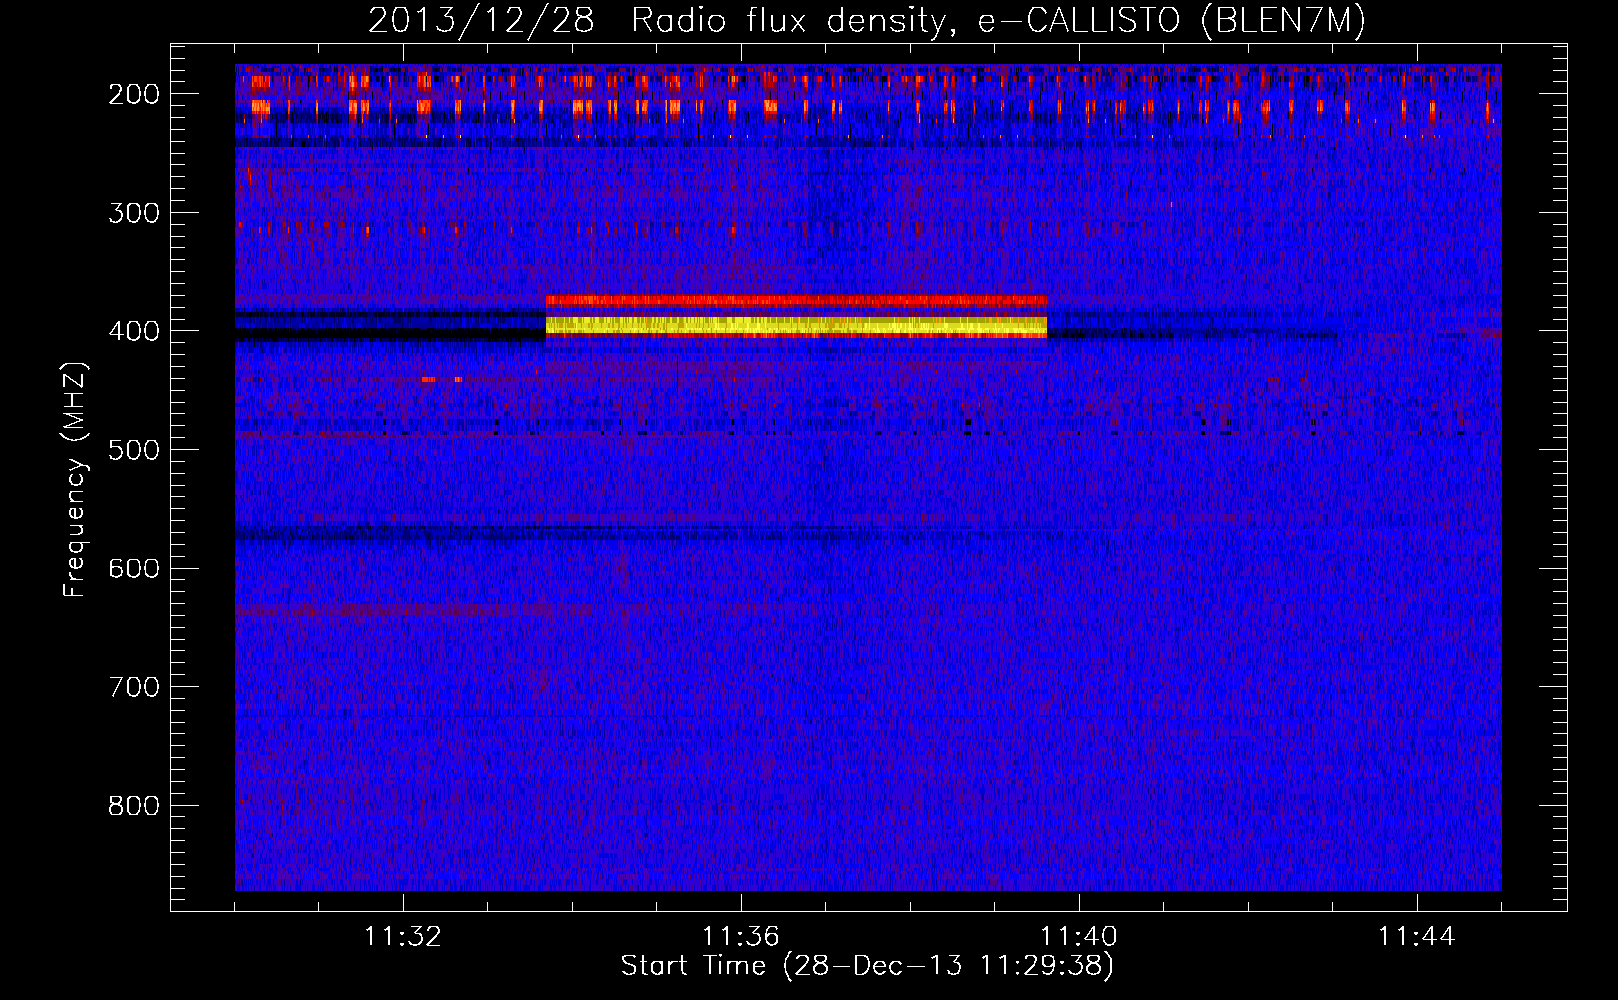Click the bright yellow emission band near 400 MHz
Image resolution: width=1618 pixels, height=1000 pixels.
click(x=796, y=325)
